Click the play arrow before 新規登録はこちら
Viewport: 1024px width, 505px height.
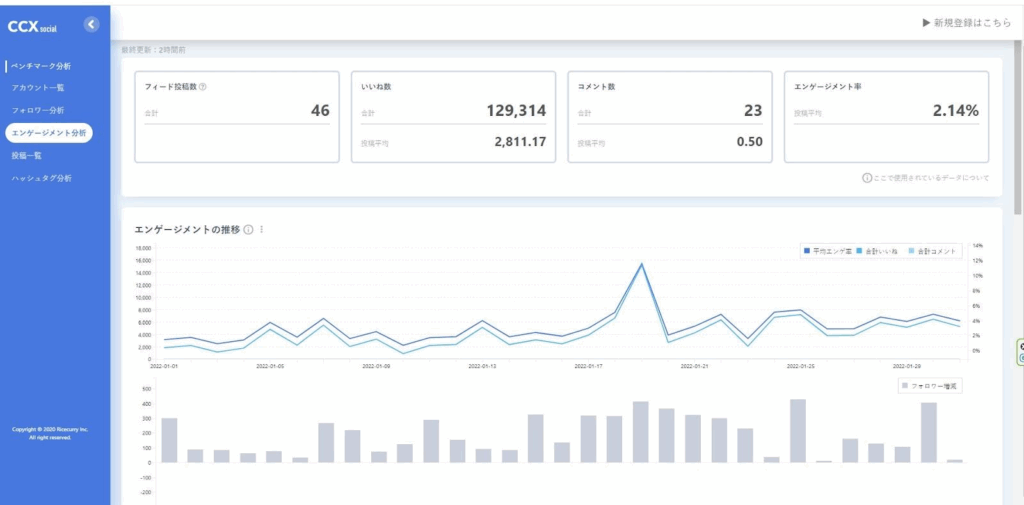[926, 23]
